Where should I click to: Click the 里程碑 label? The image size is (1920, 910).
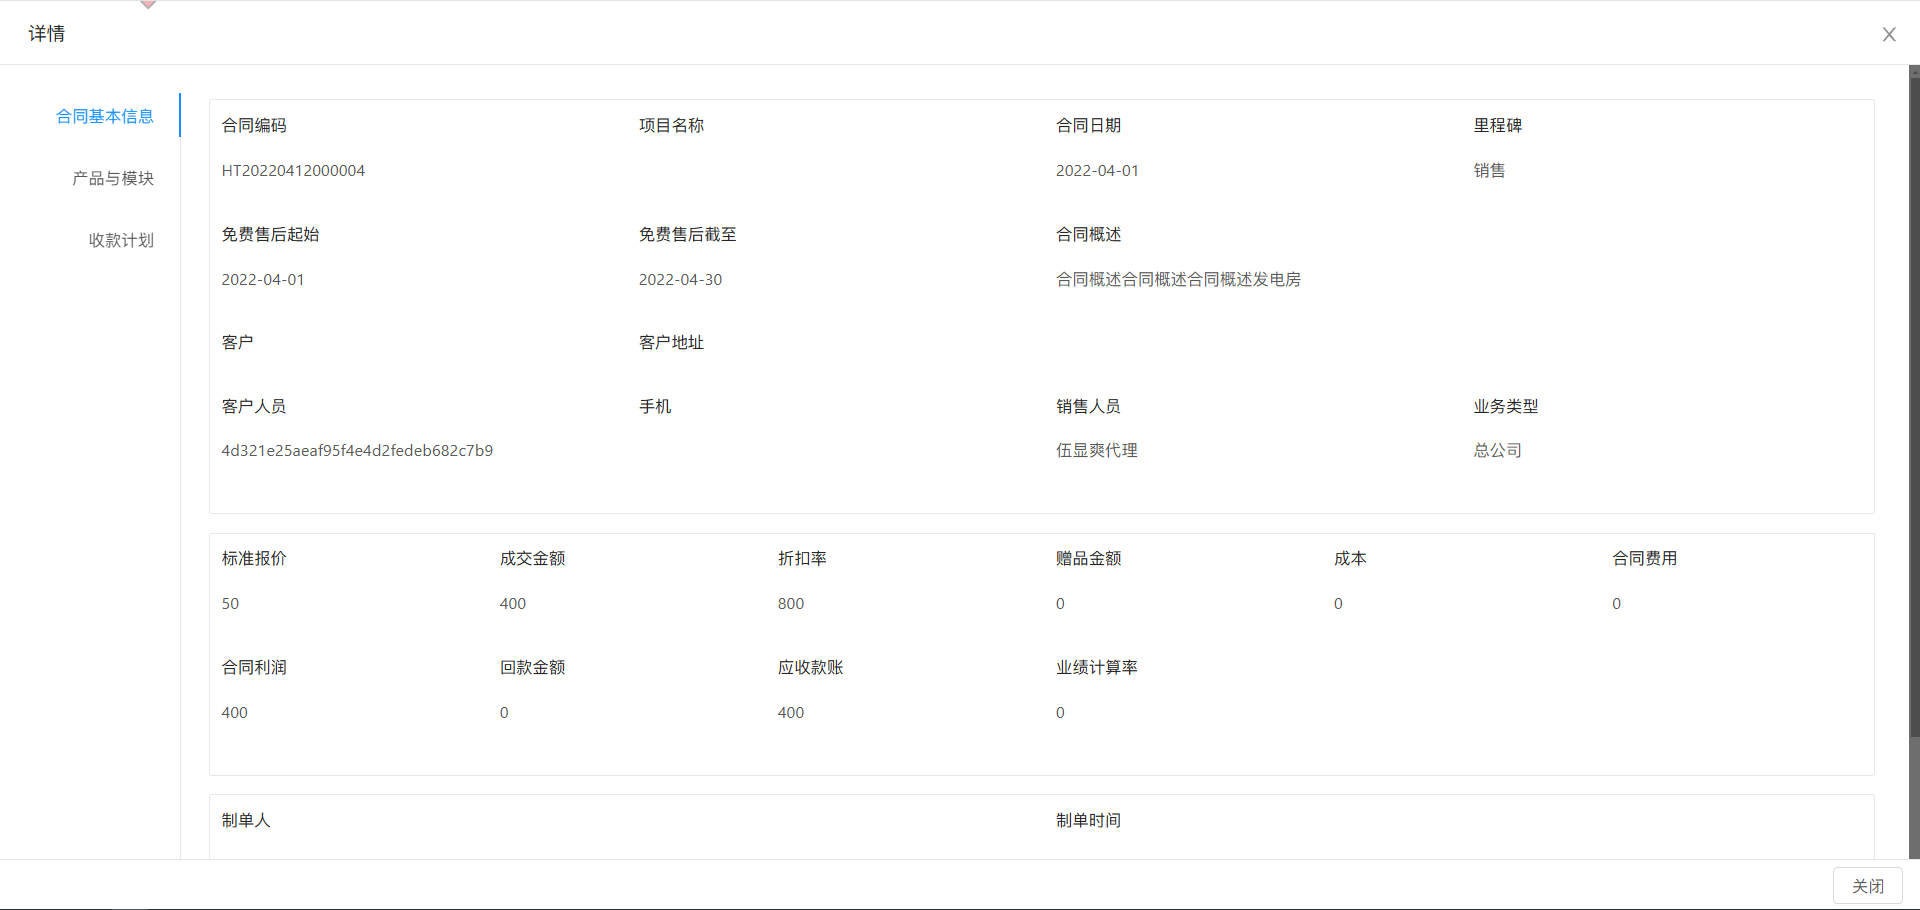pos(1497,125)
